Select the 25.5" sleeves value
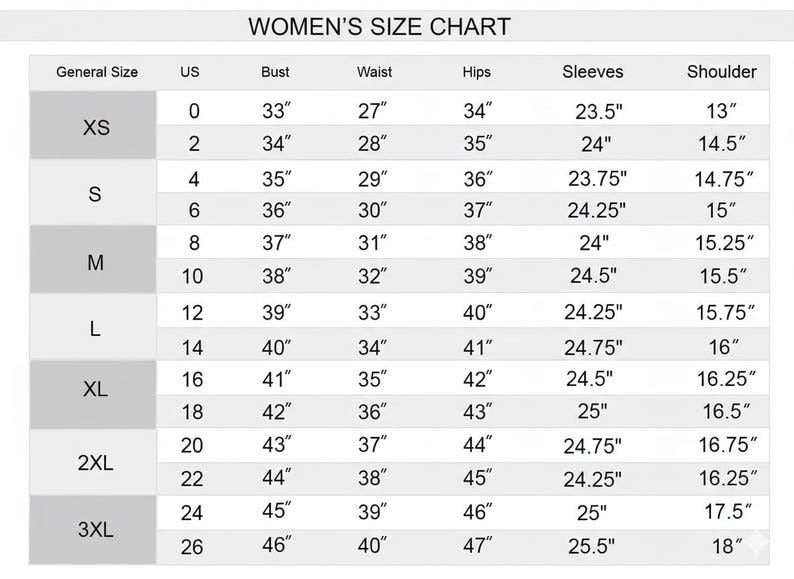The height and width of the screenshot is (579, 794). pyautogui.click(x=591, y=546)
